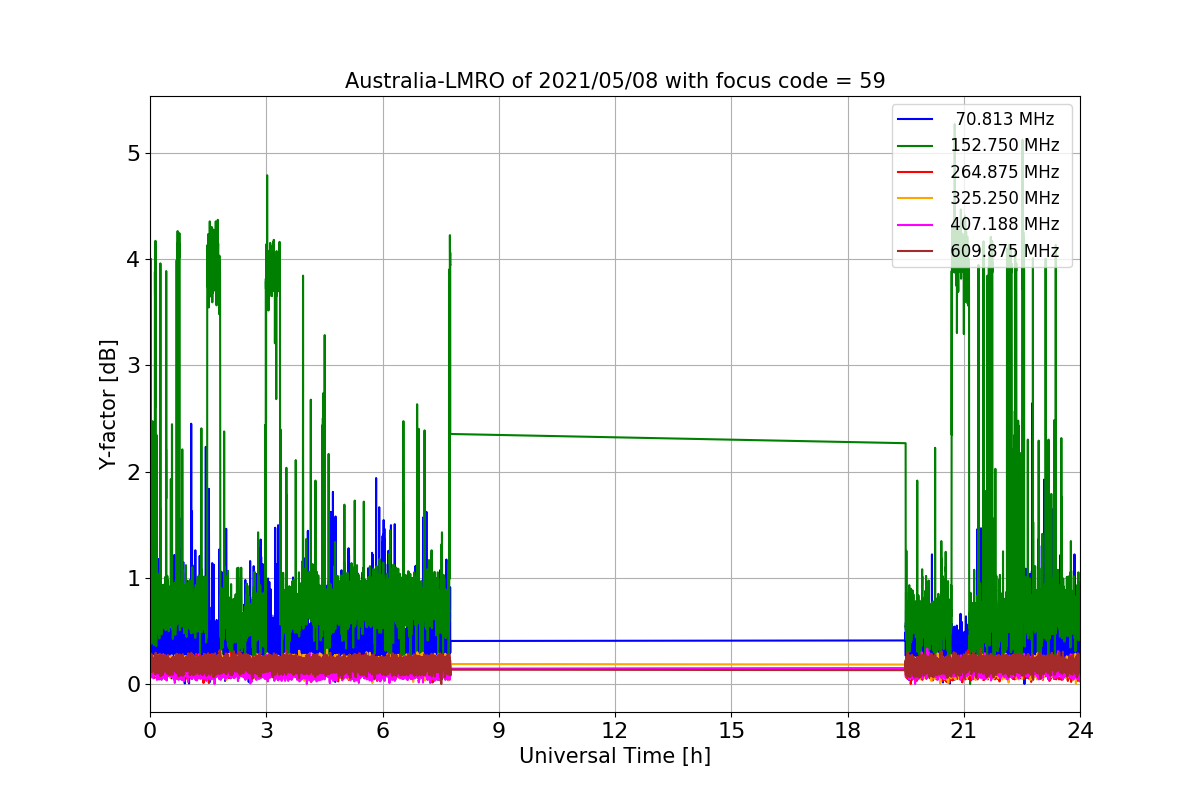Click y-axis tick label 1
This screenshot has height=800, width=1200.
coord(133,578)
